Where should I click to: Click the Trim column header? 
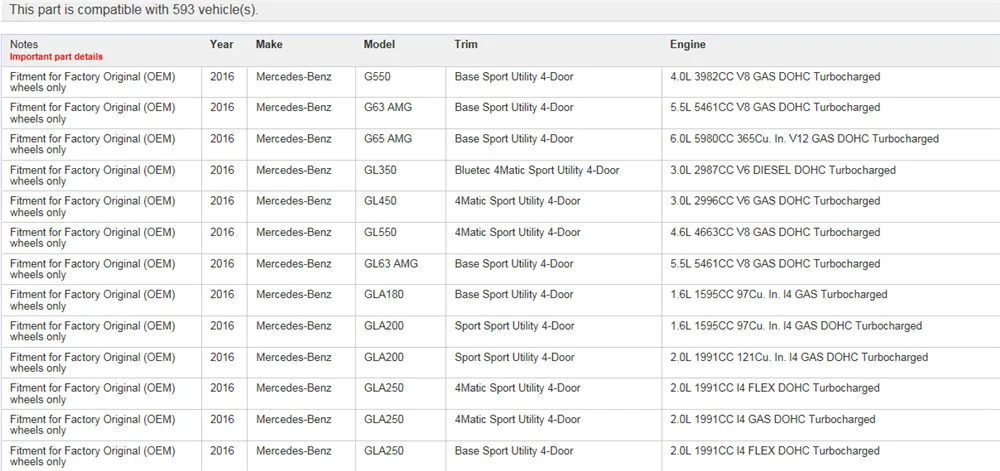466,45
